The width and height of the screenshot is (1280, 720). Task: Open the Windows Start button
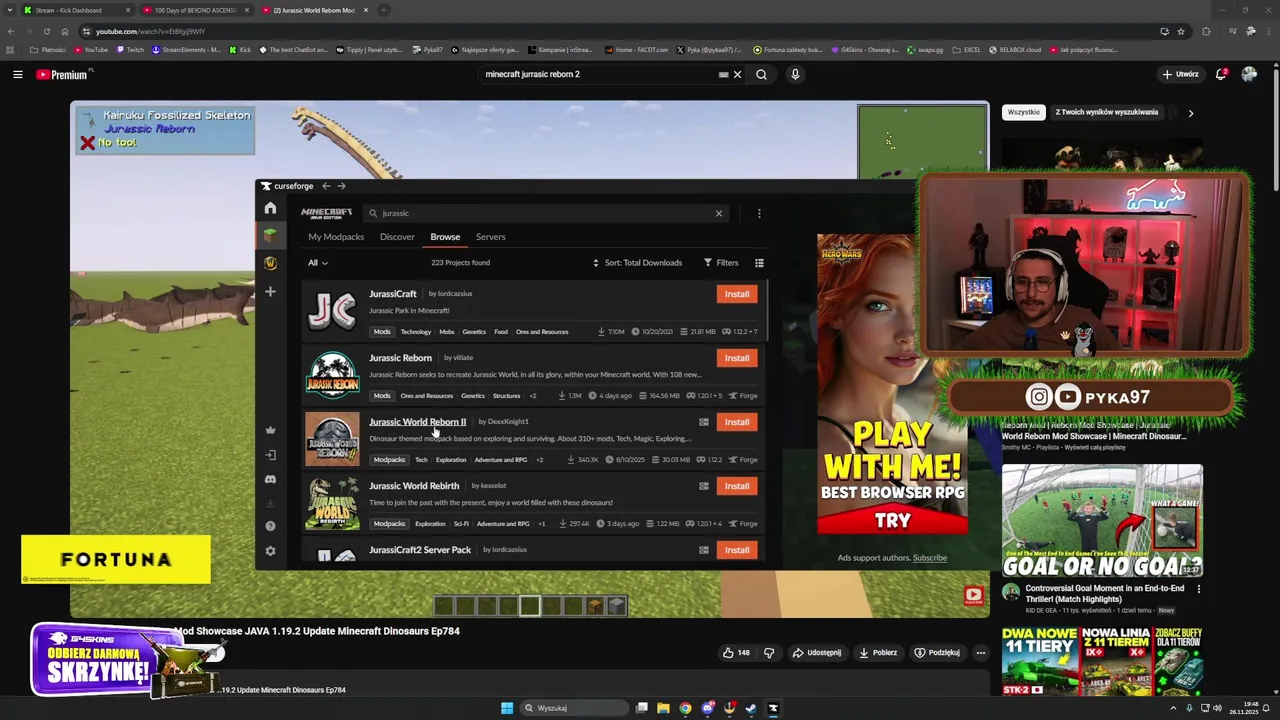[x=507, y=708]
